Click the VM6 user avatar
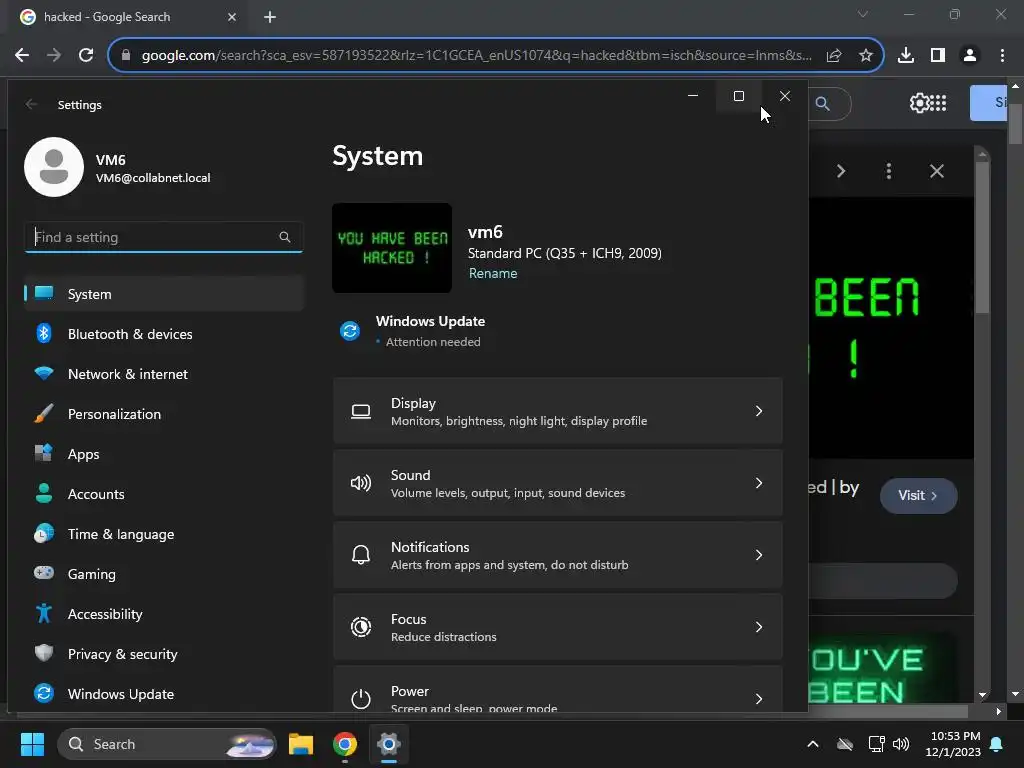1024x768 pixels. pos(54,167)
